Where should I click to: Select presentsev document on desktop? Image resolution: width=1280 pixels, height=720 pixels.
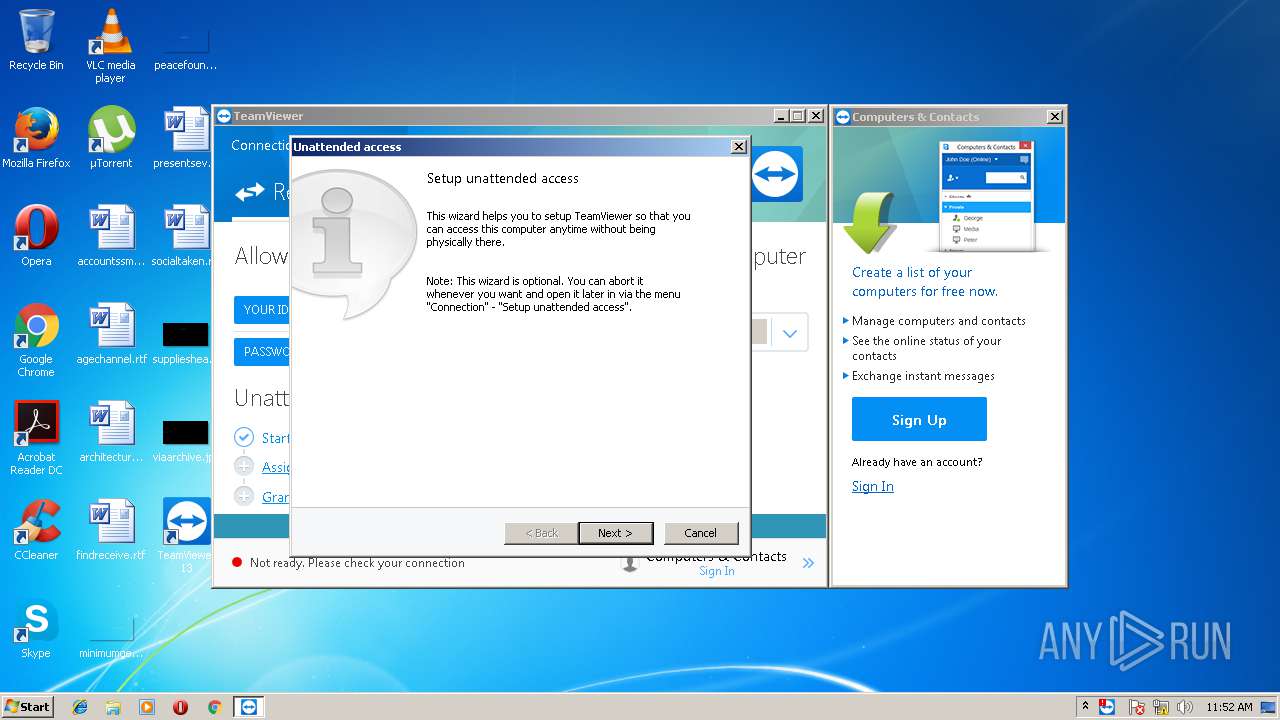[186, 138]
